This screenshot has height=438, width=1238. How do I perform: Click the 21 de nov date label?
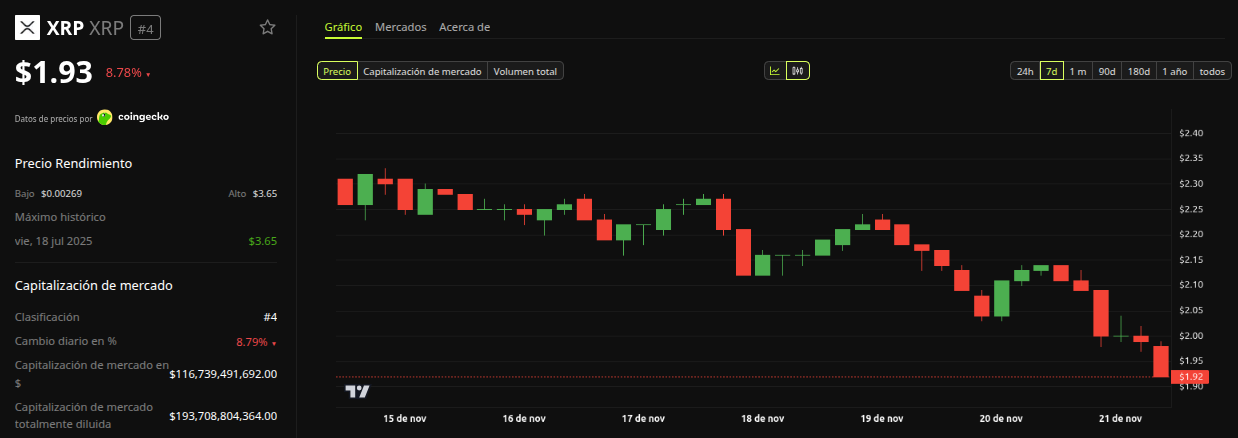point(1119,419)
